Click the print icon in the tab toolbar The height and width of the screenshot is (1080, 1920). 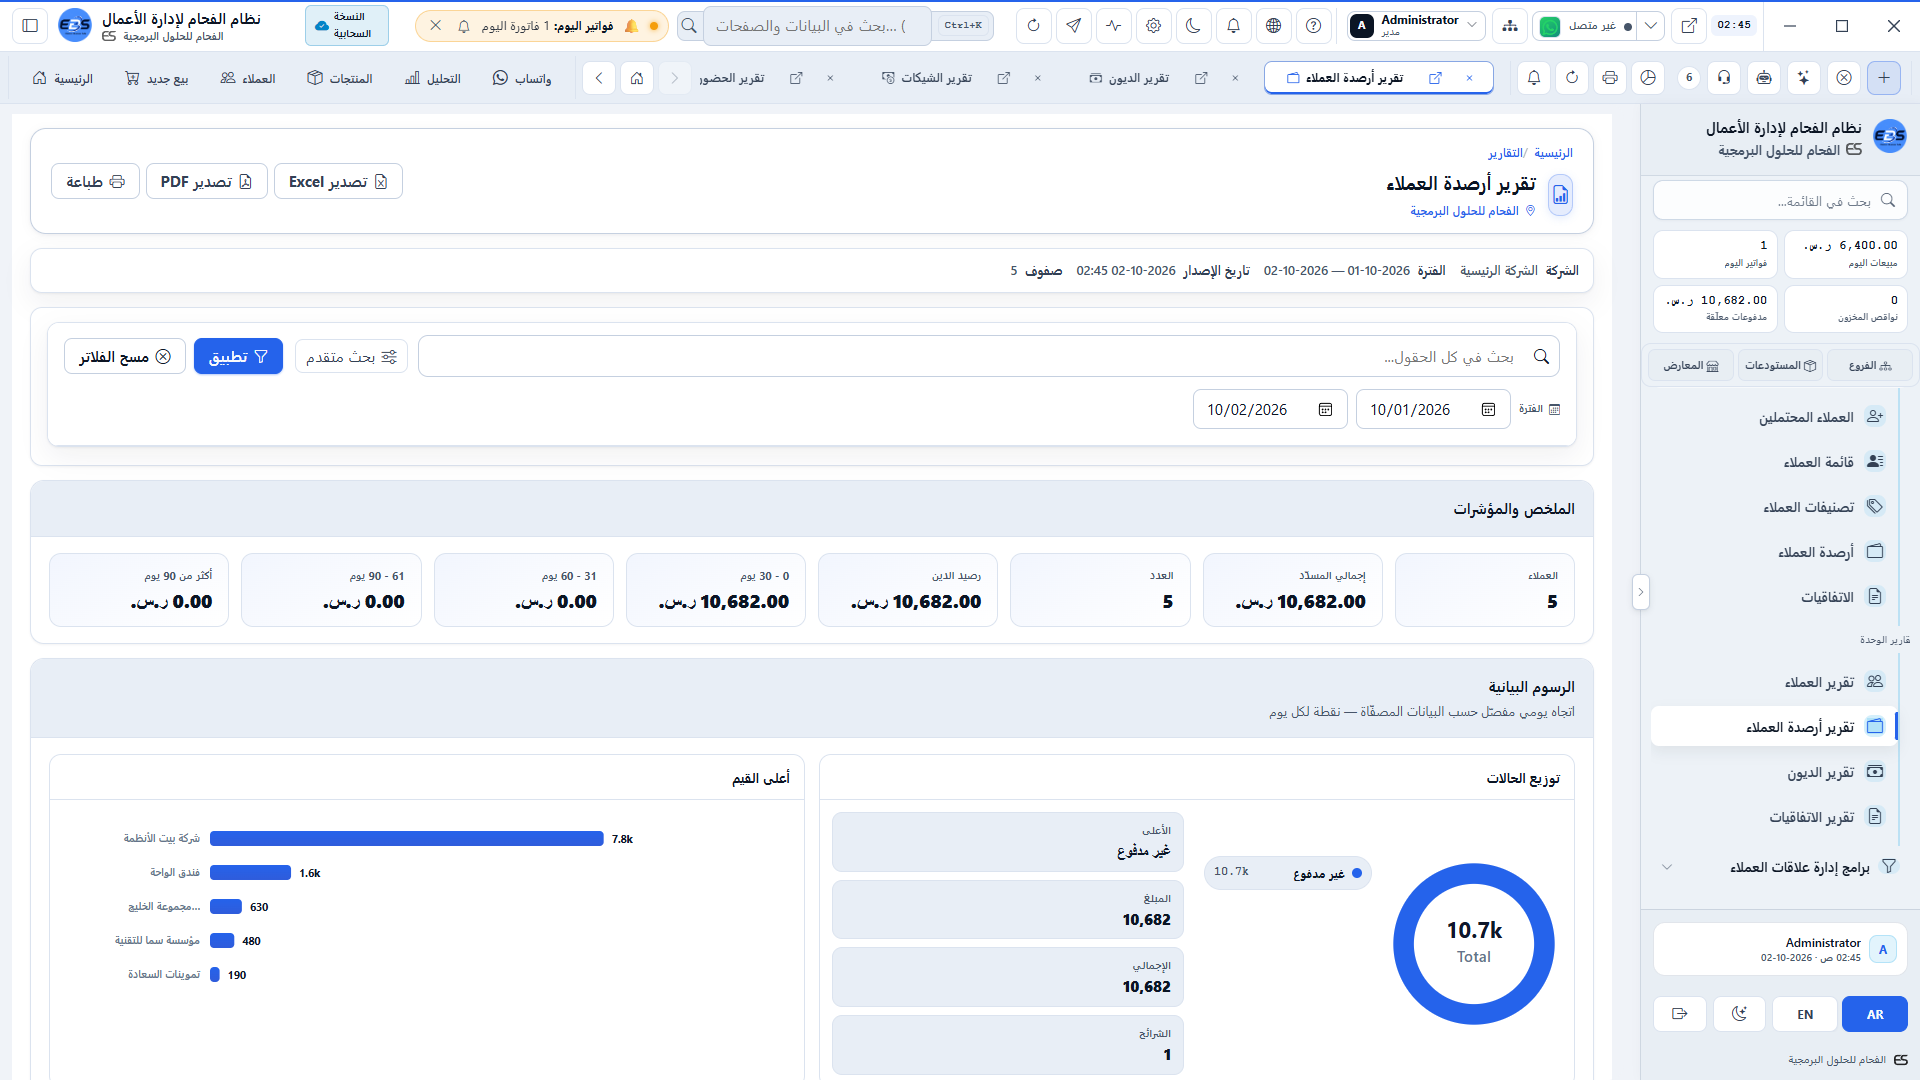(1610, 78)
